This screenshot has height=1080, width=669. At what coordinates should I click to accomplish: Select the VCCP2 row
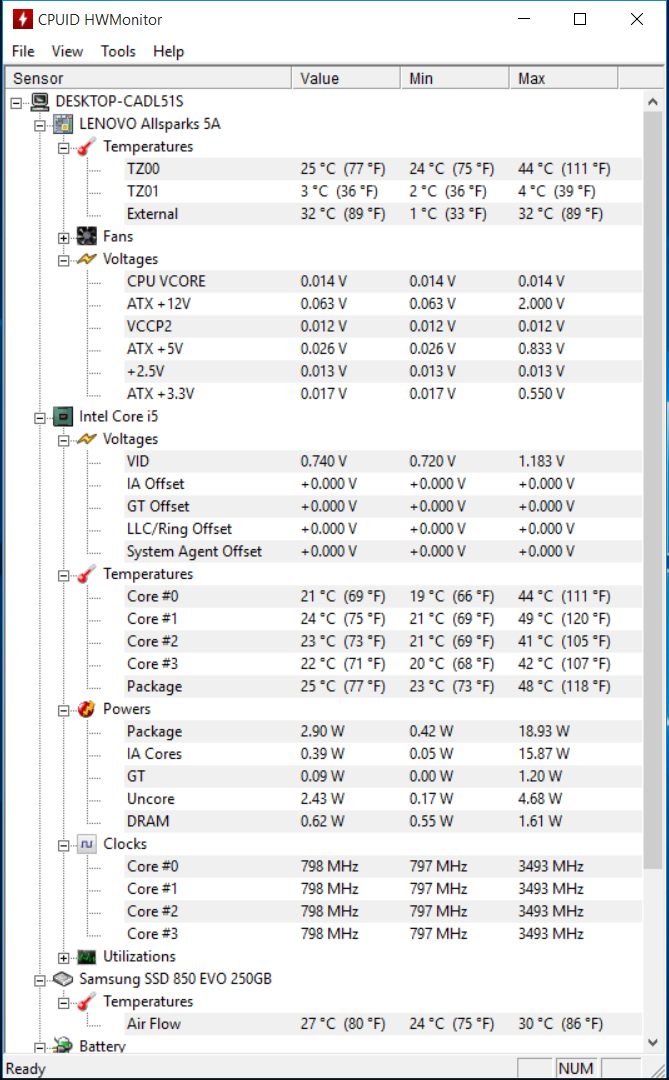pyautogui.click(x=382, y=326)
